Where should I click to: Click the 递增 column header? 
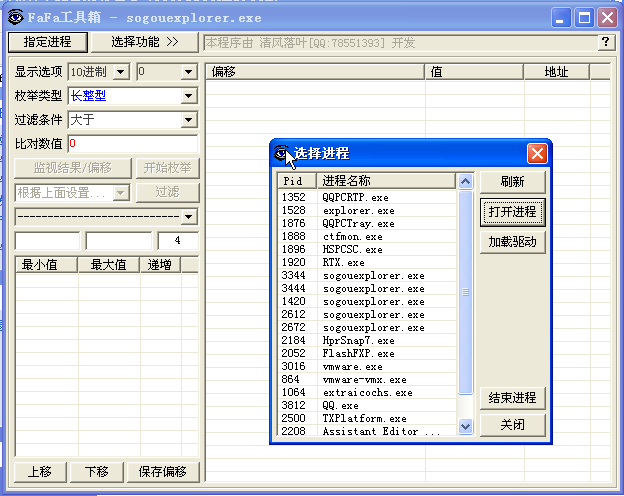pos(160,265)
